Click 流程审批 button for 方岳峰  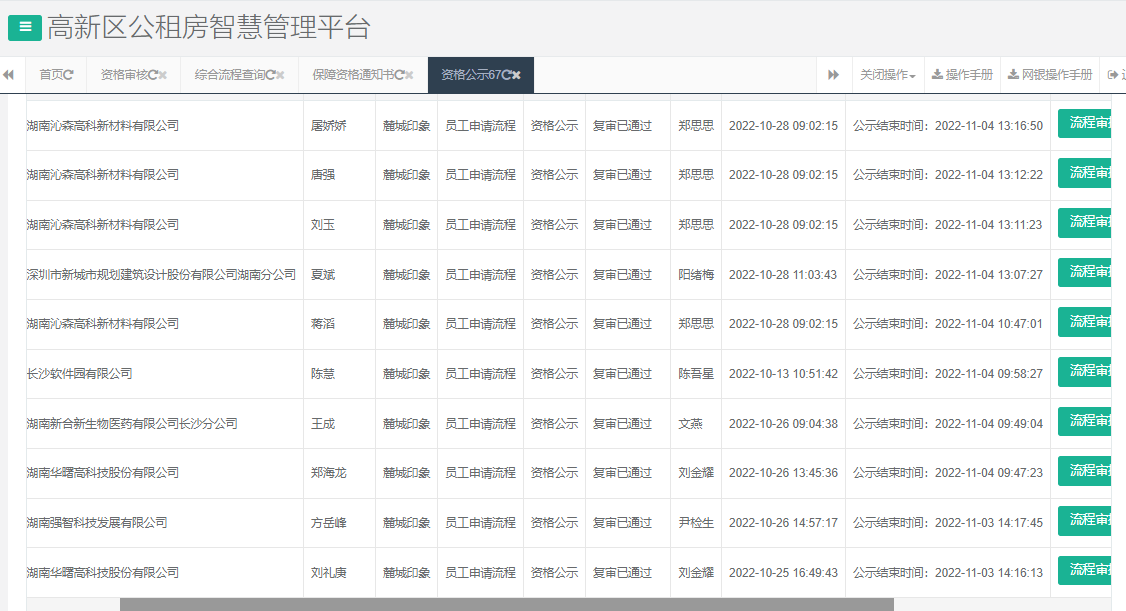tap(1089, 521)
